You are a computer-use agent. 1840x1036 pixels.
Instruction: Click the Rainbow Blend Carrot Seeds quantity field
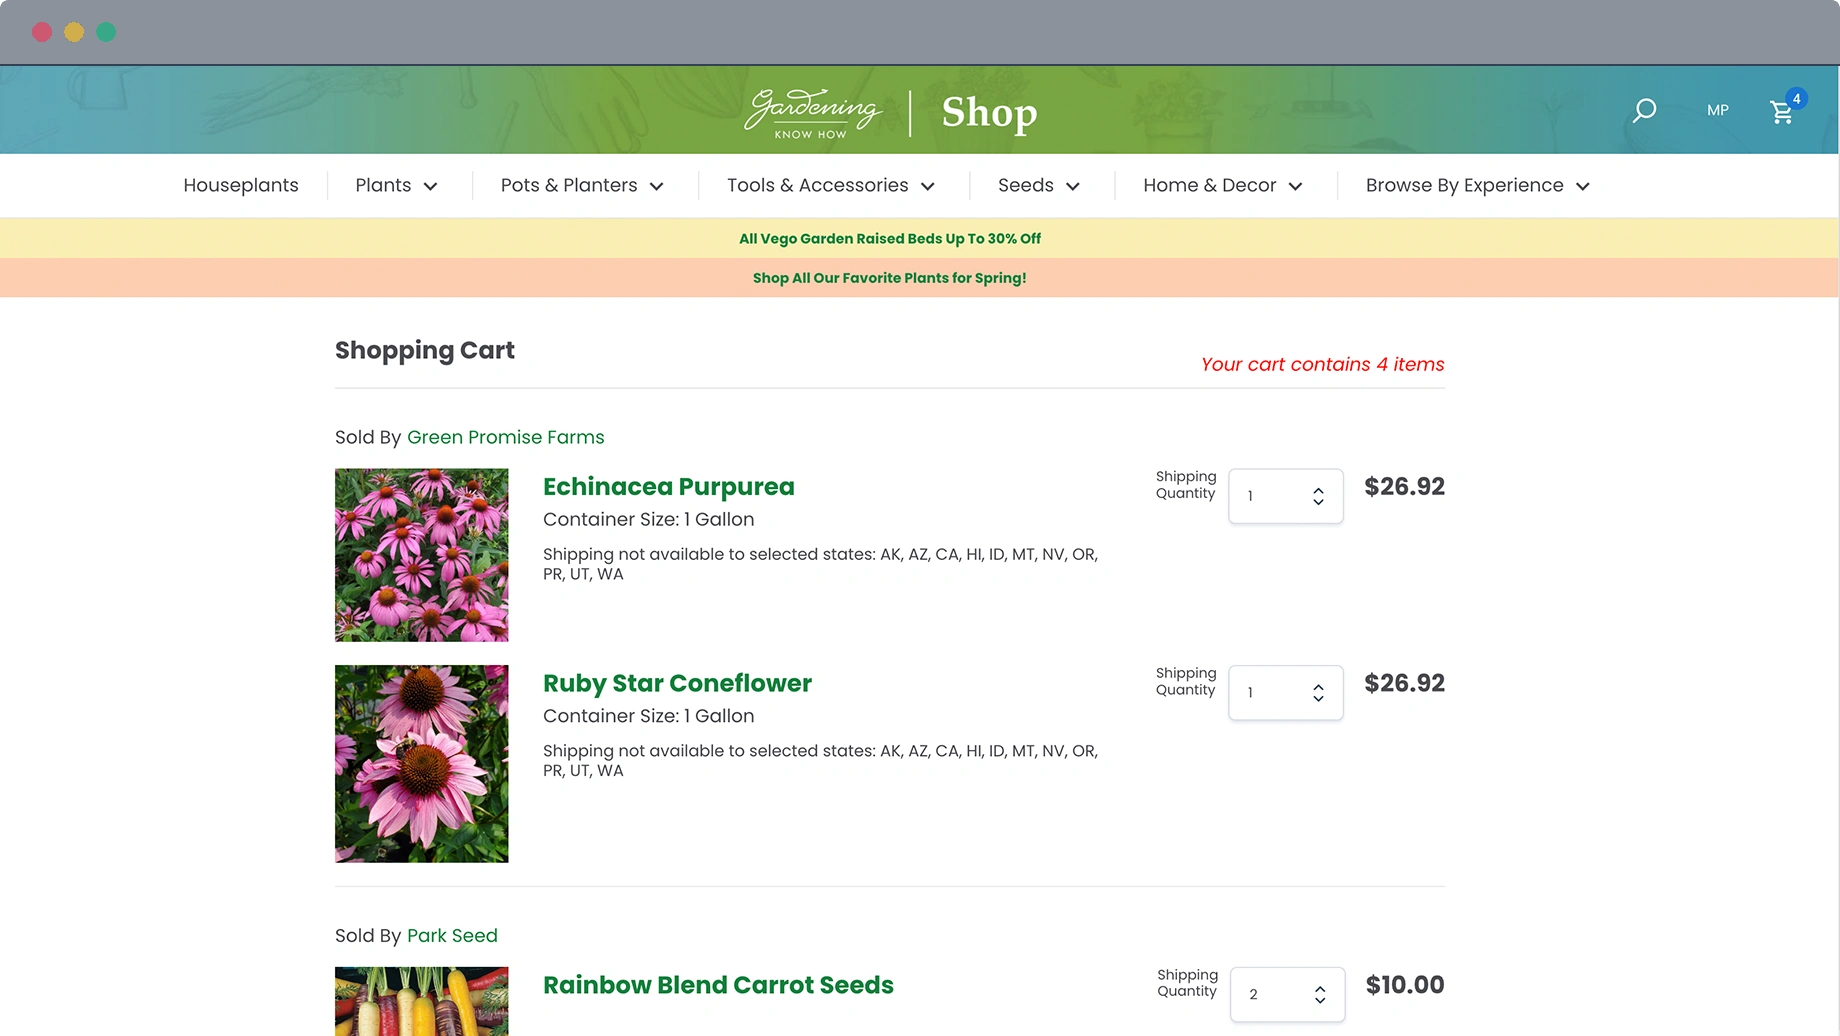pos(1287,994)
